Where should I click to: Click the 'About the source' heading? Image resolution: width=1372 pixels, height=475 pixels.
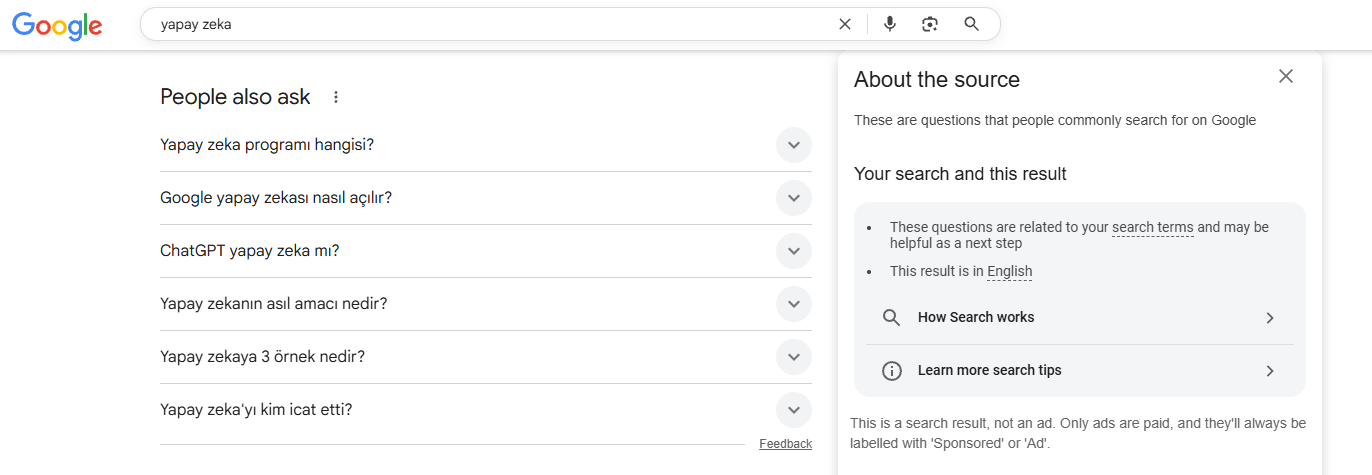[x=937, y=80]
